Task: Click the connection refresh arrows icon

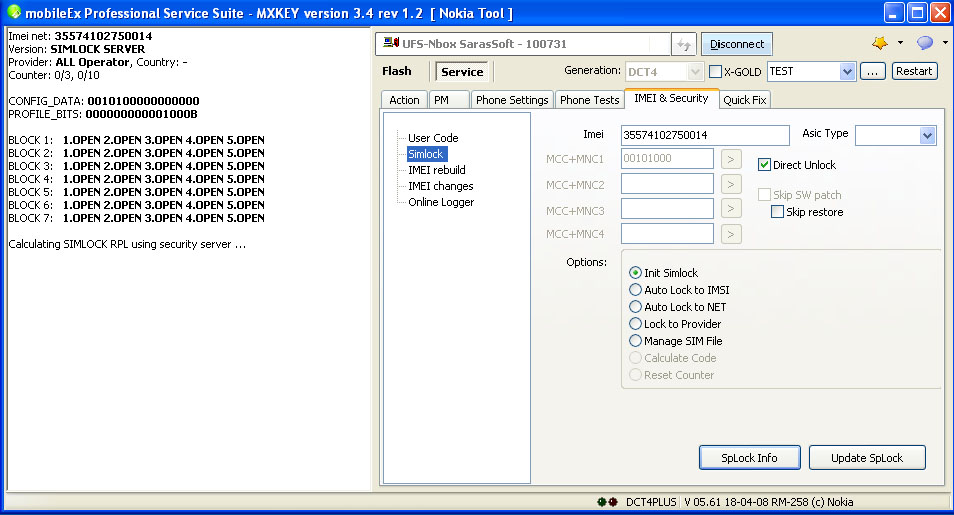Action: tap(684, 44)
